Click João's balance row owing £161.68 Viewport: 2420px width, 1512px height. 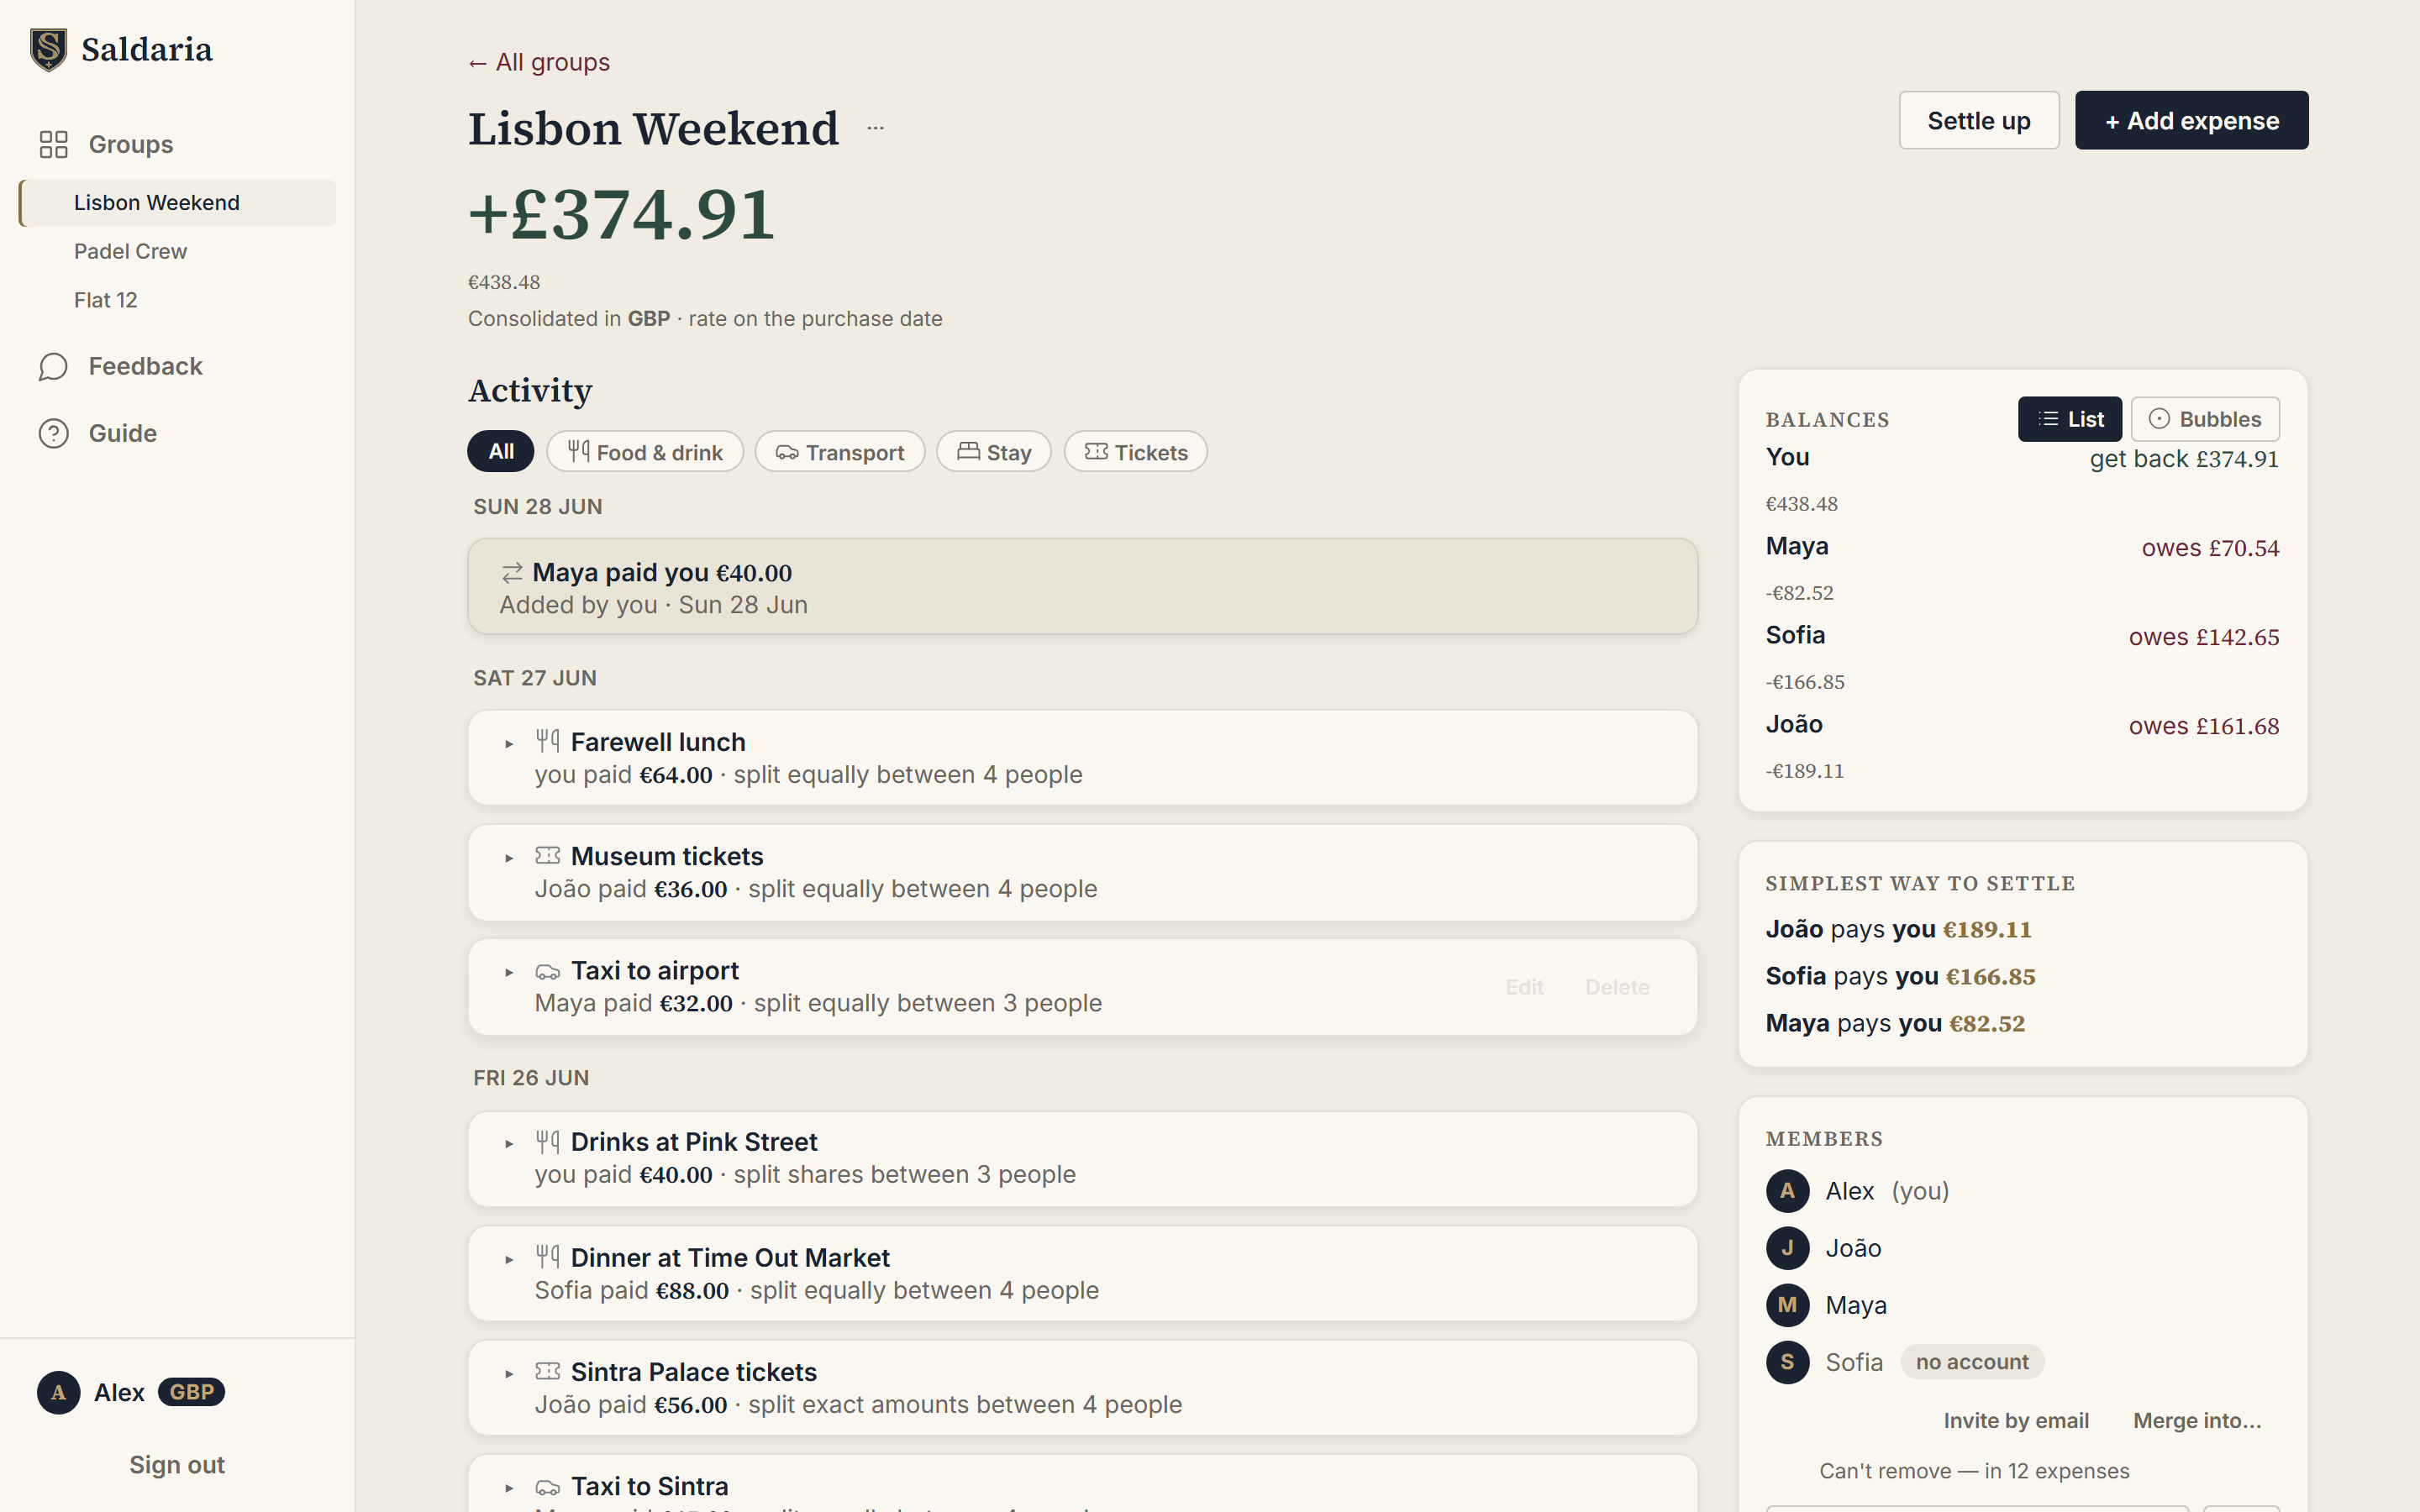pos(2022,746)
